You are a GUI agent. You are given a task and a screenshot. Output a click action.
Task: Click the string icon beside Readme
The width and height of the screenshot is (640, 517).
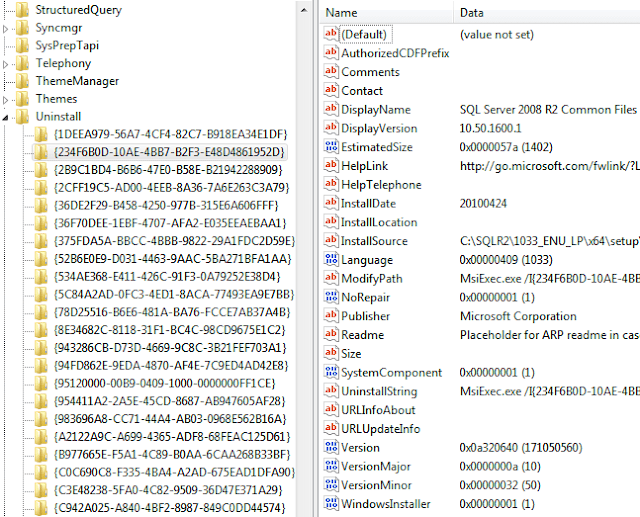click(x=331, y=334)
